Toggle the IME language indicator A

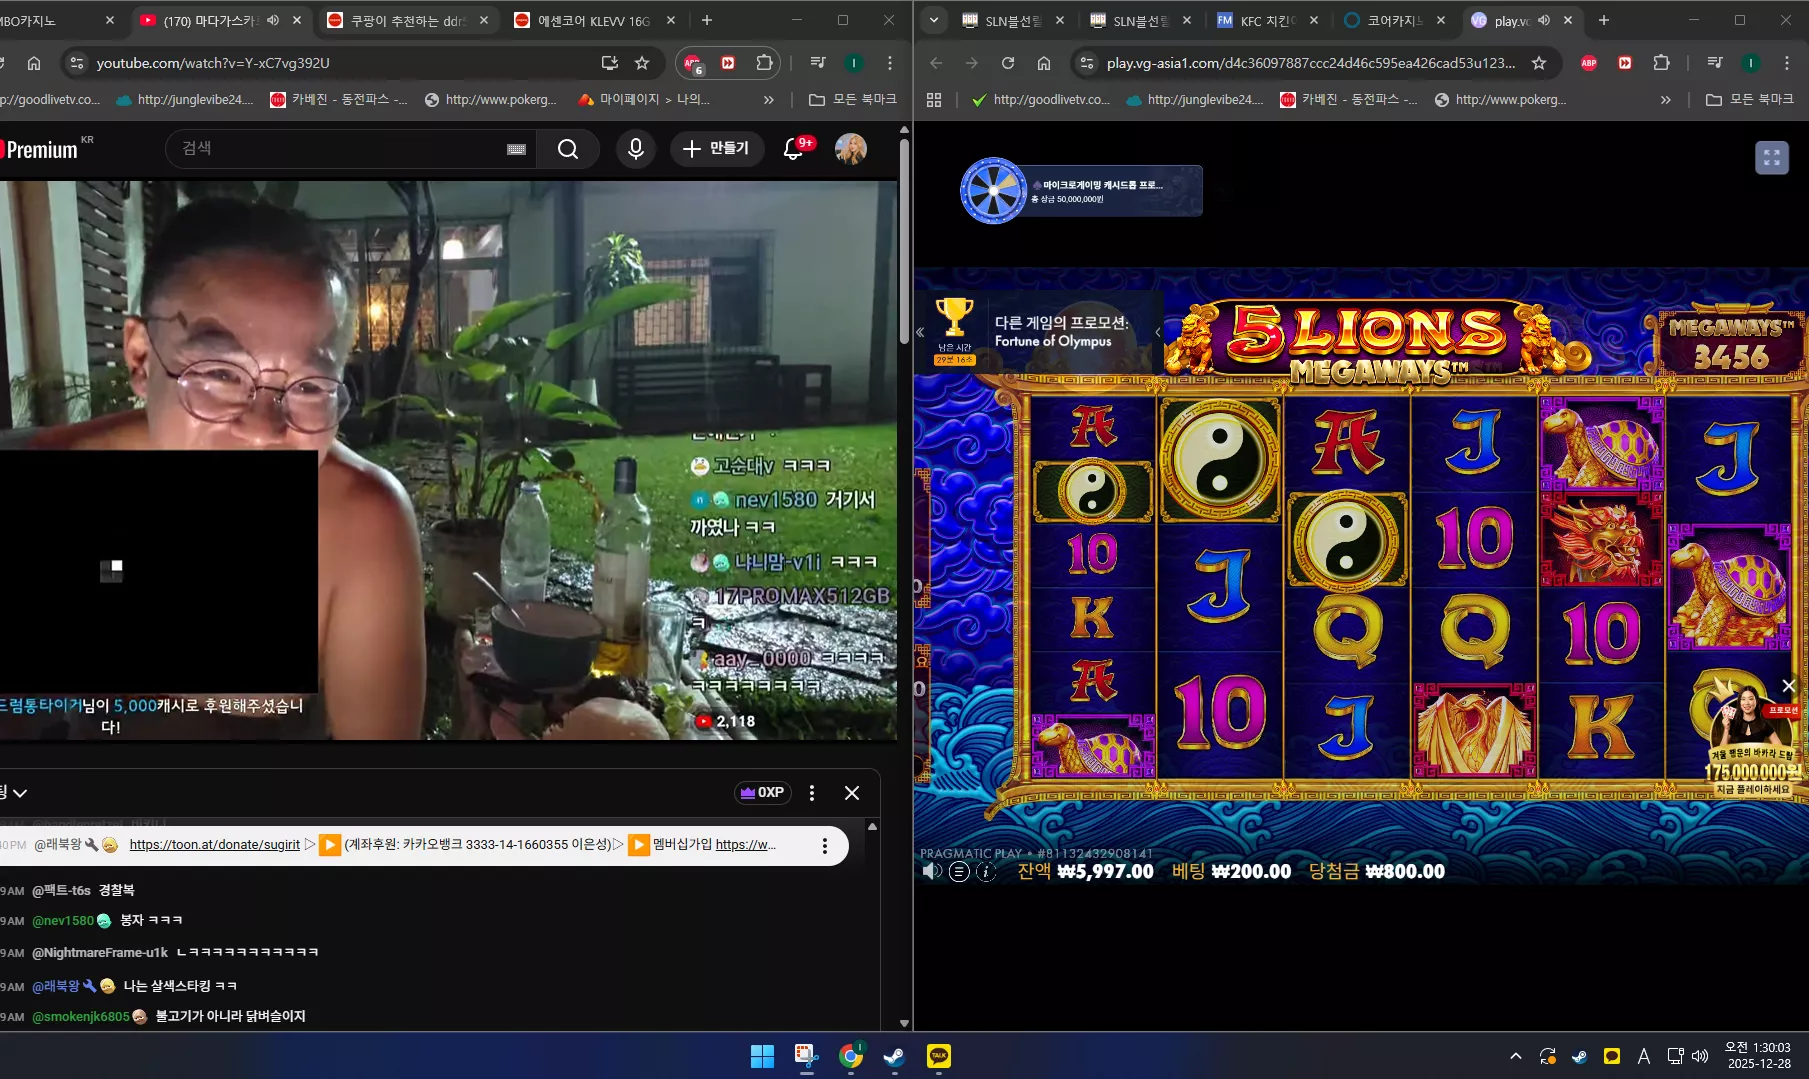(x=1643, y=1056)
